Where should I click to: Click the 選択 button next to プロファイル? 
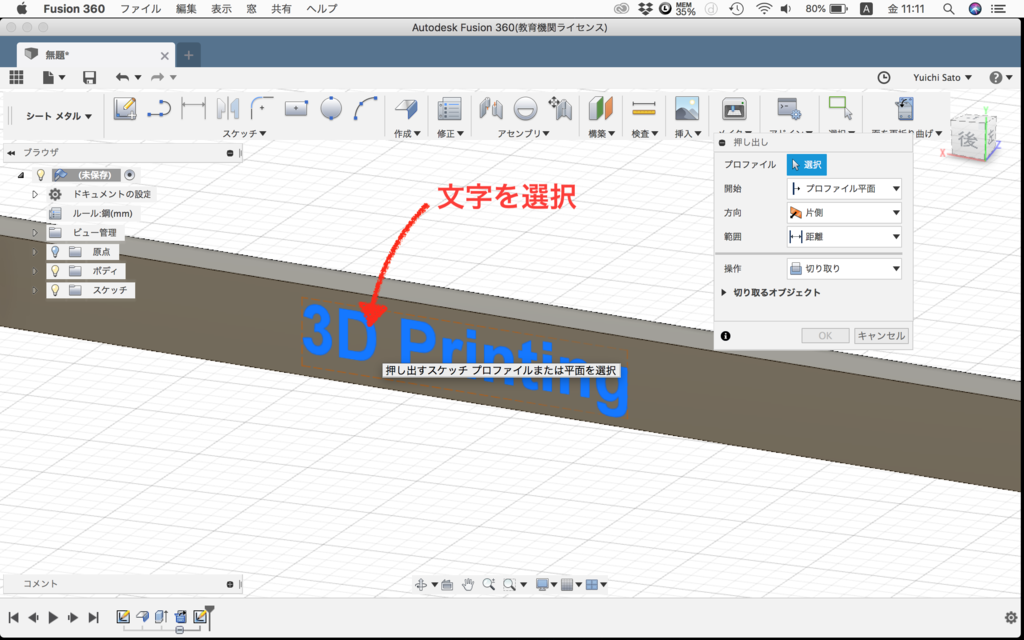[x=806, y=164]
